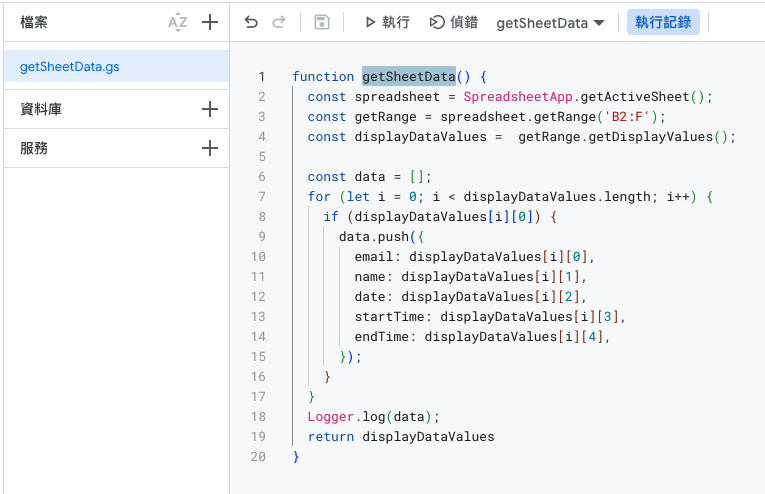Screen dimensions: 765x494
Task: Set a breakpoint at line number 8
Action: click(x=261, y=217)
